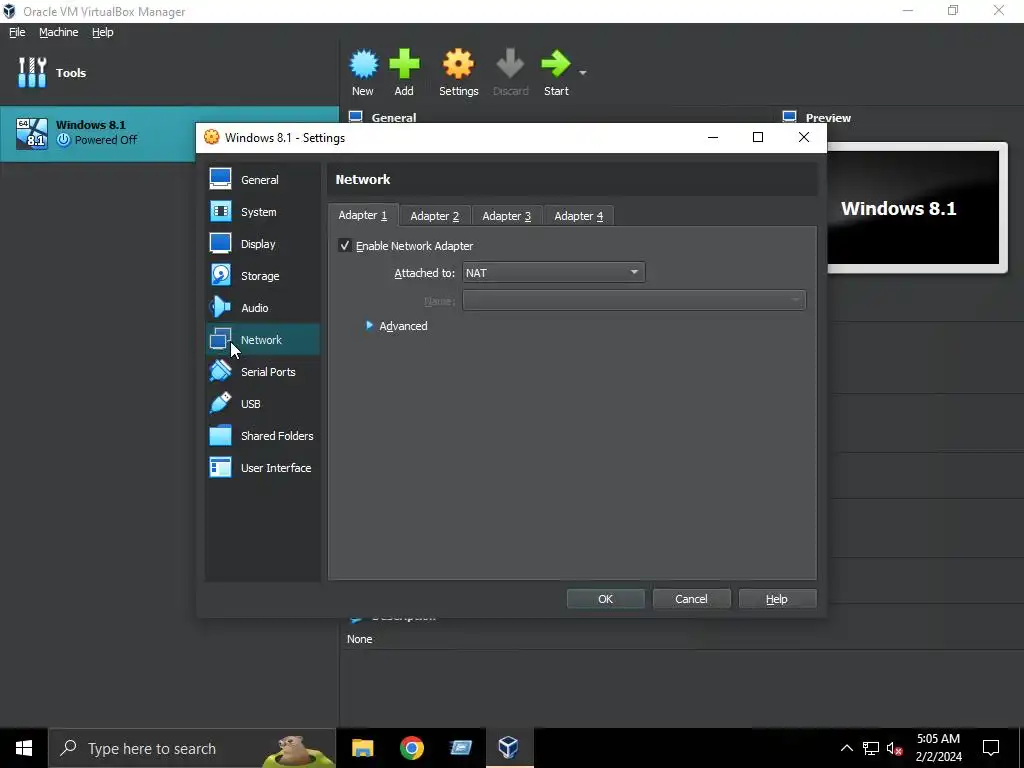1024x768 pixels.
Task: Click the Cancel button
Action: [x=691, y=599]
